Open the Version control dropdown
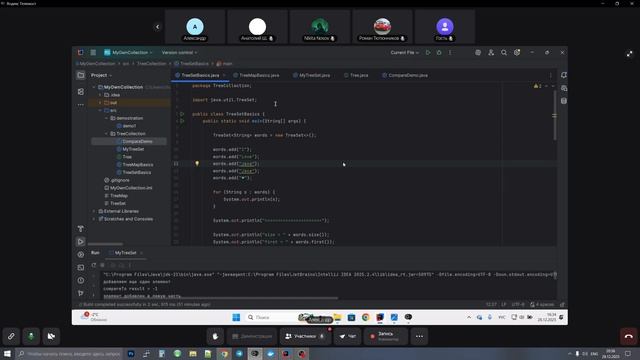Image resolution: width=640 pixels, height=360 pixels. click(179, 53)
